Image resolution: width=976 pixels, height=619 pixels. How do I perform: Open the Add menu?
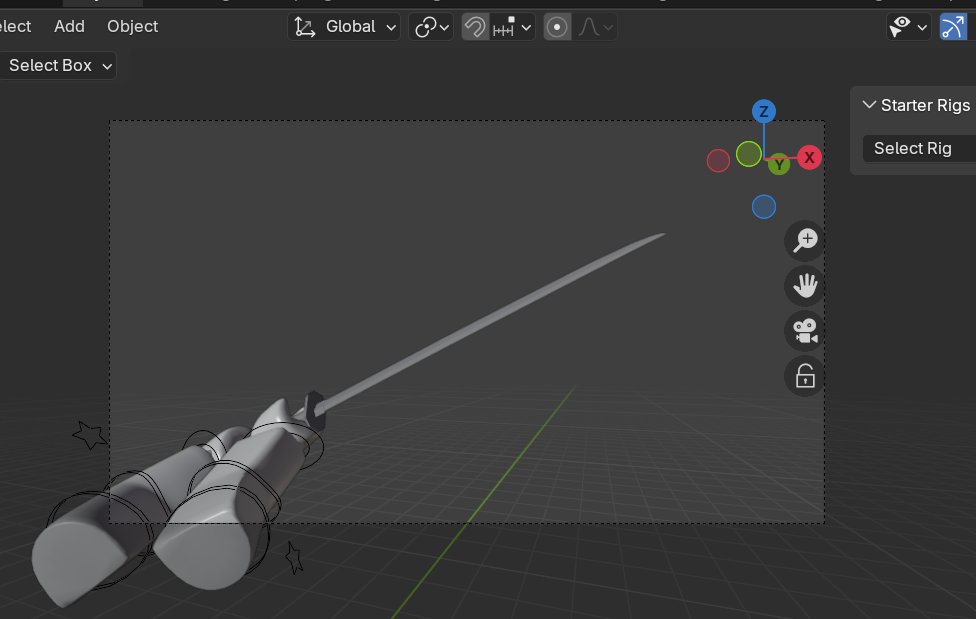[69, 26]
